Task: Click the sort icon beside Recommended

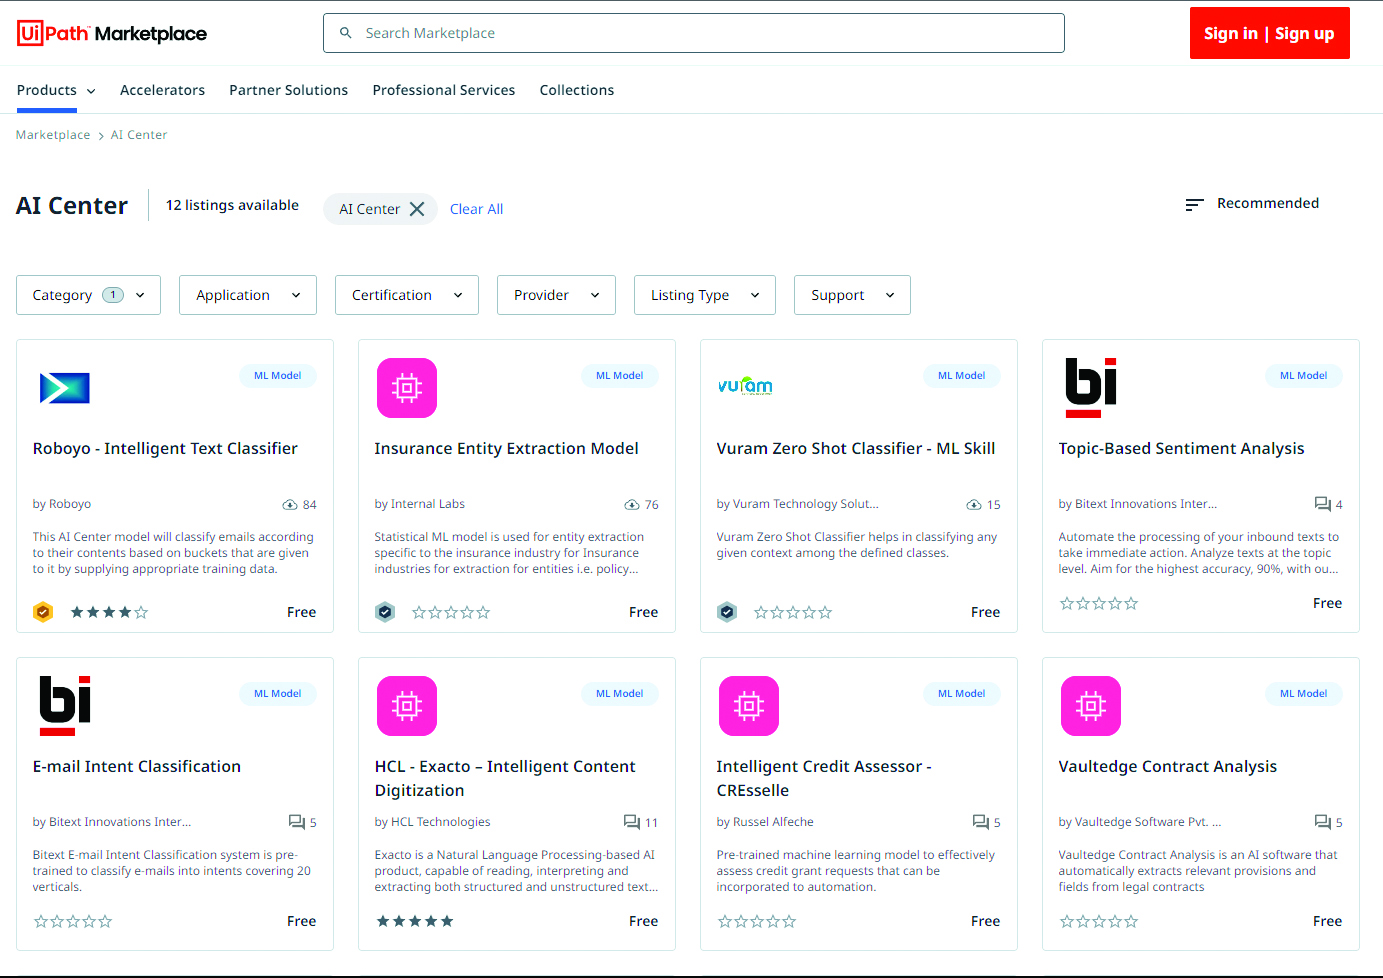Action: 1194,205
